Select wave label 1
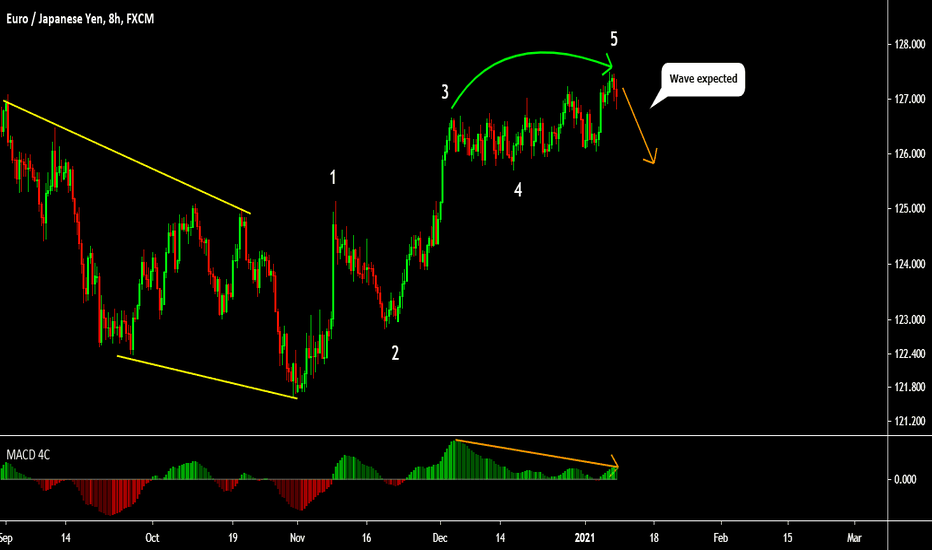932x550 pixels. 333,177
